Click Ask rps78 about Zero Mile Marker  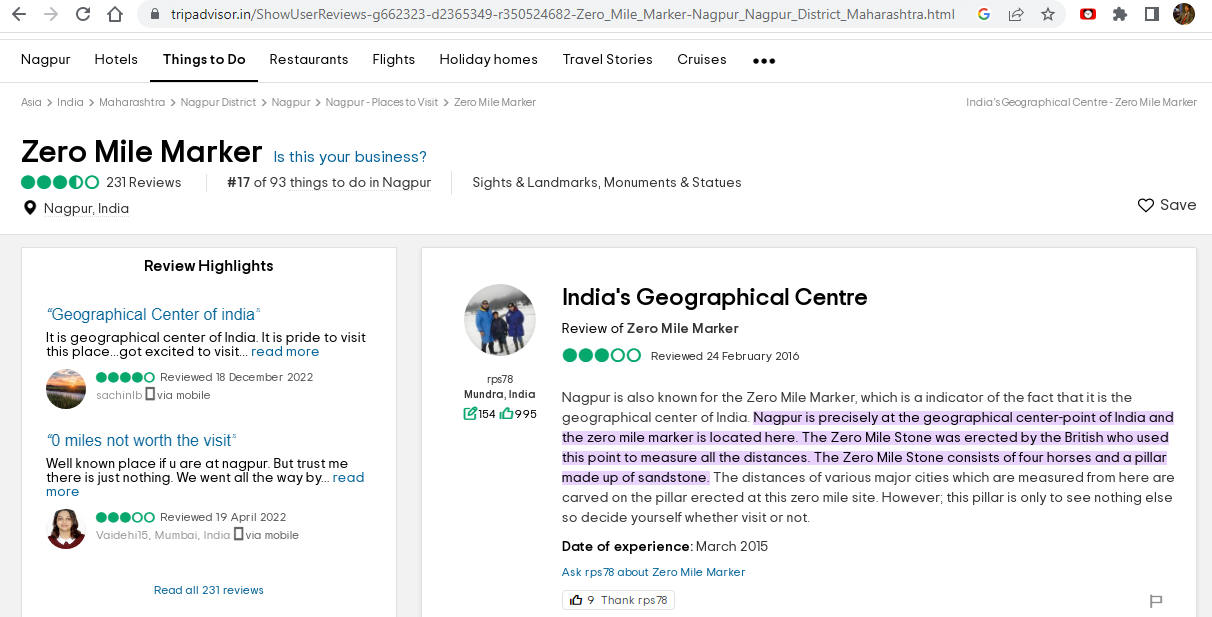tap(654, 572)
